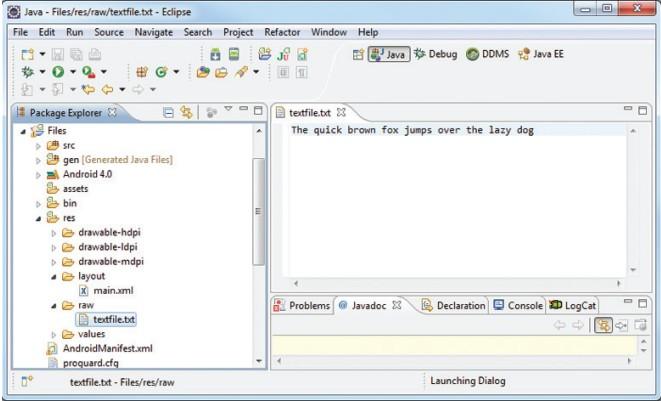The height and width of the screenshot is (401, 661).
Task: Switch to the Problems tab
Action: pos(302,305)
